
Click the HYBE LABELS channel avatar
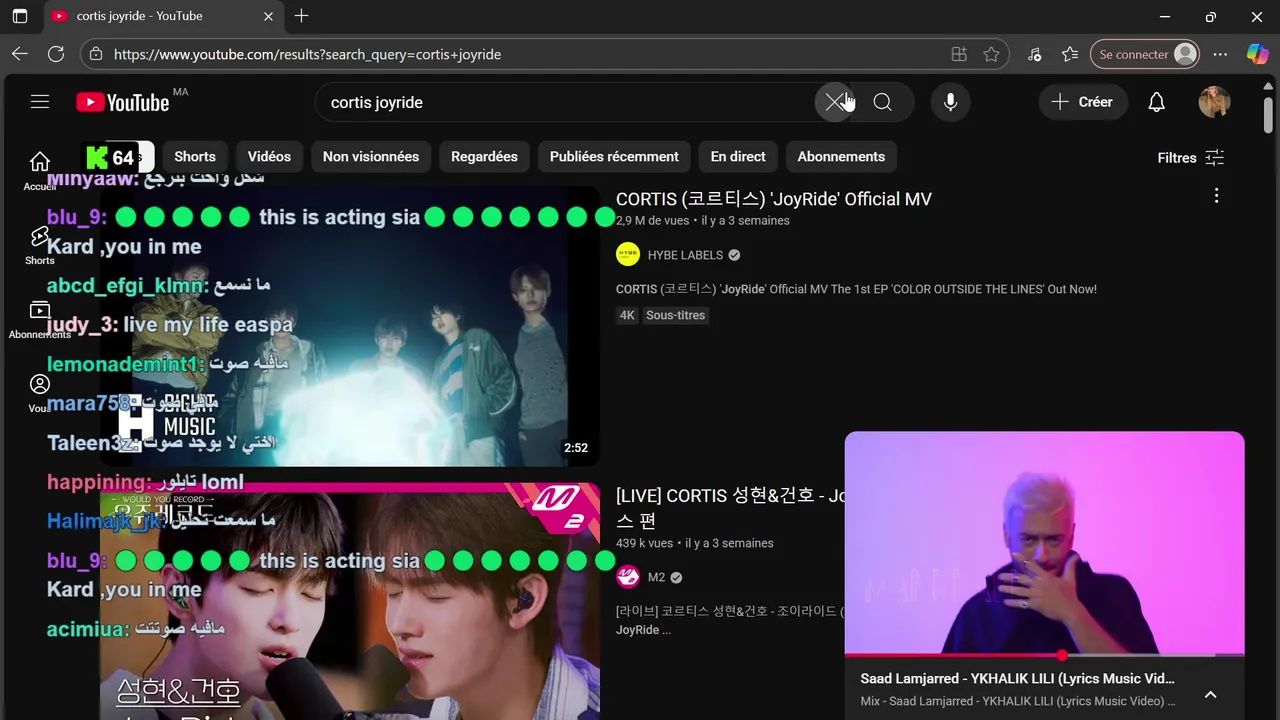click(x=628, y=255)
